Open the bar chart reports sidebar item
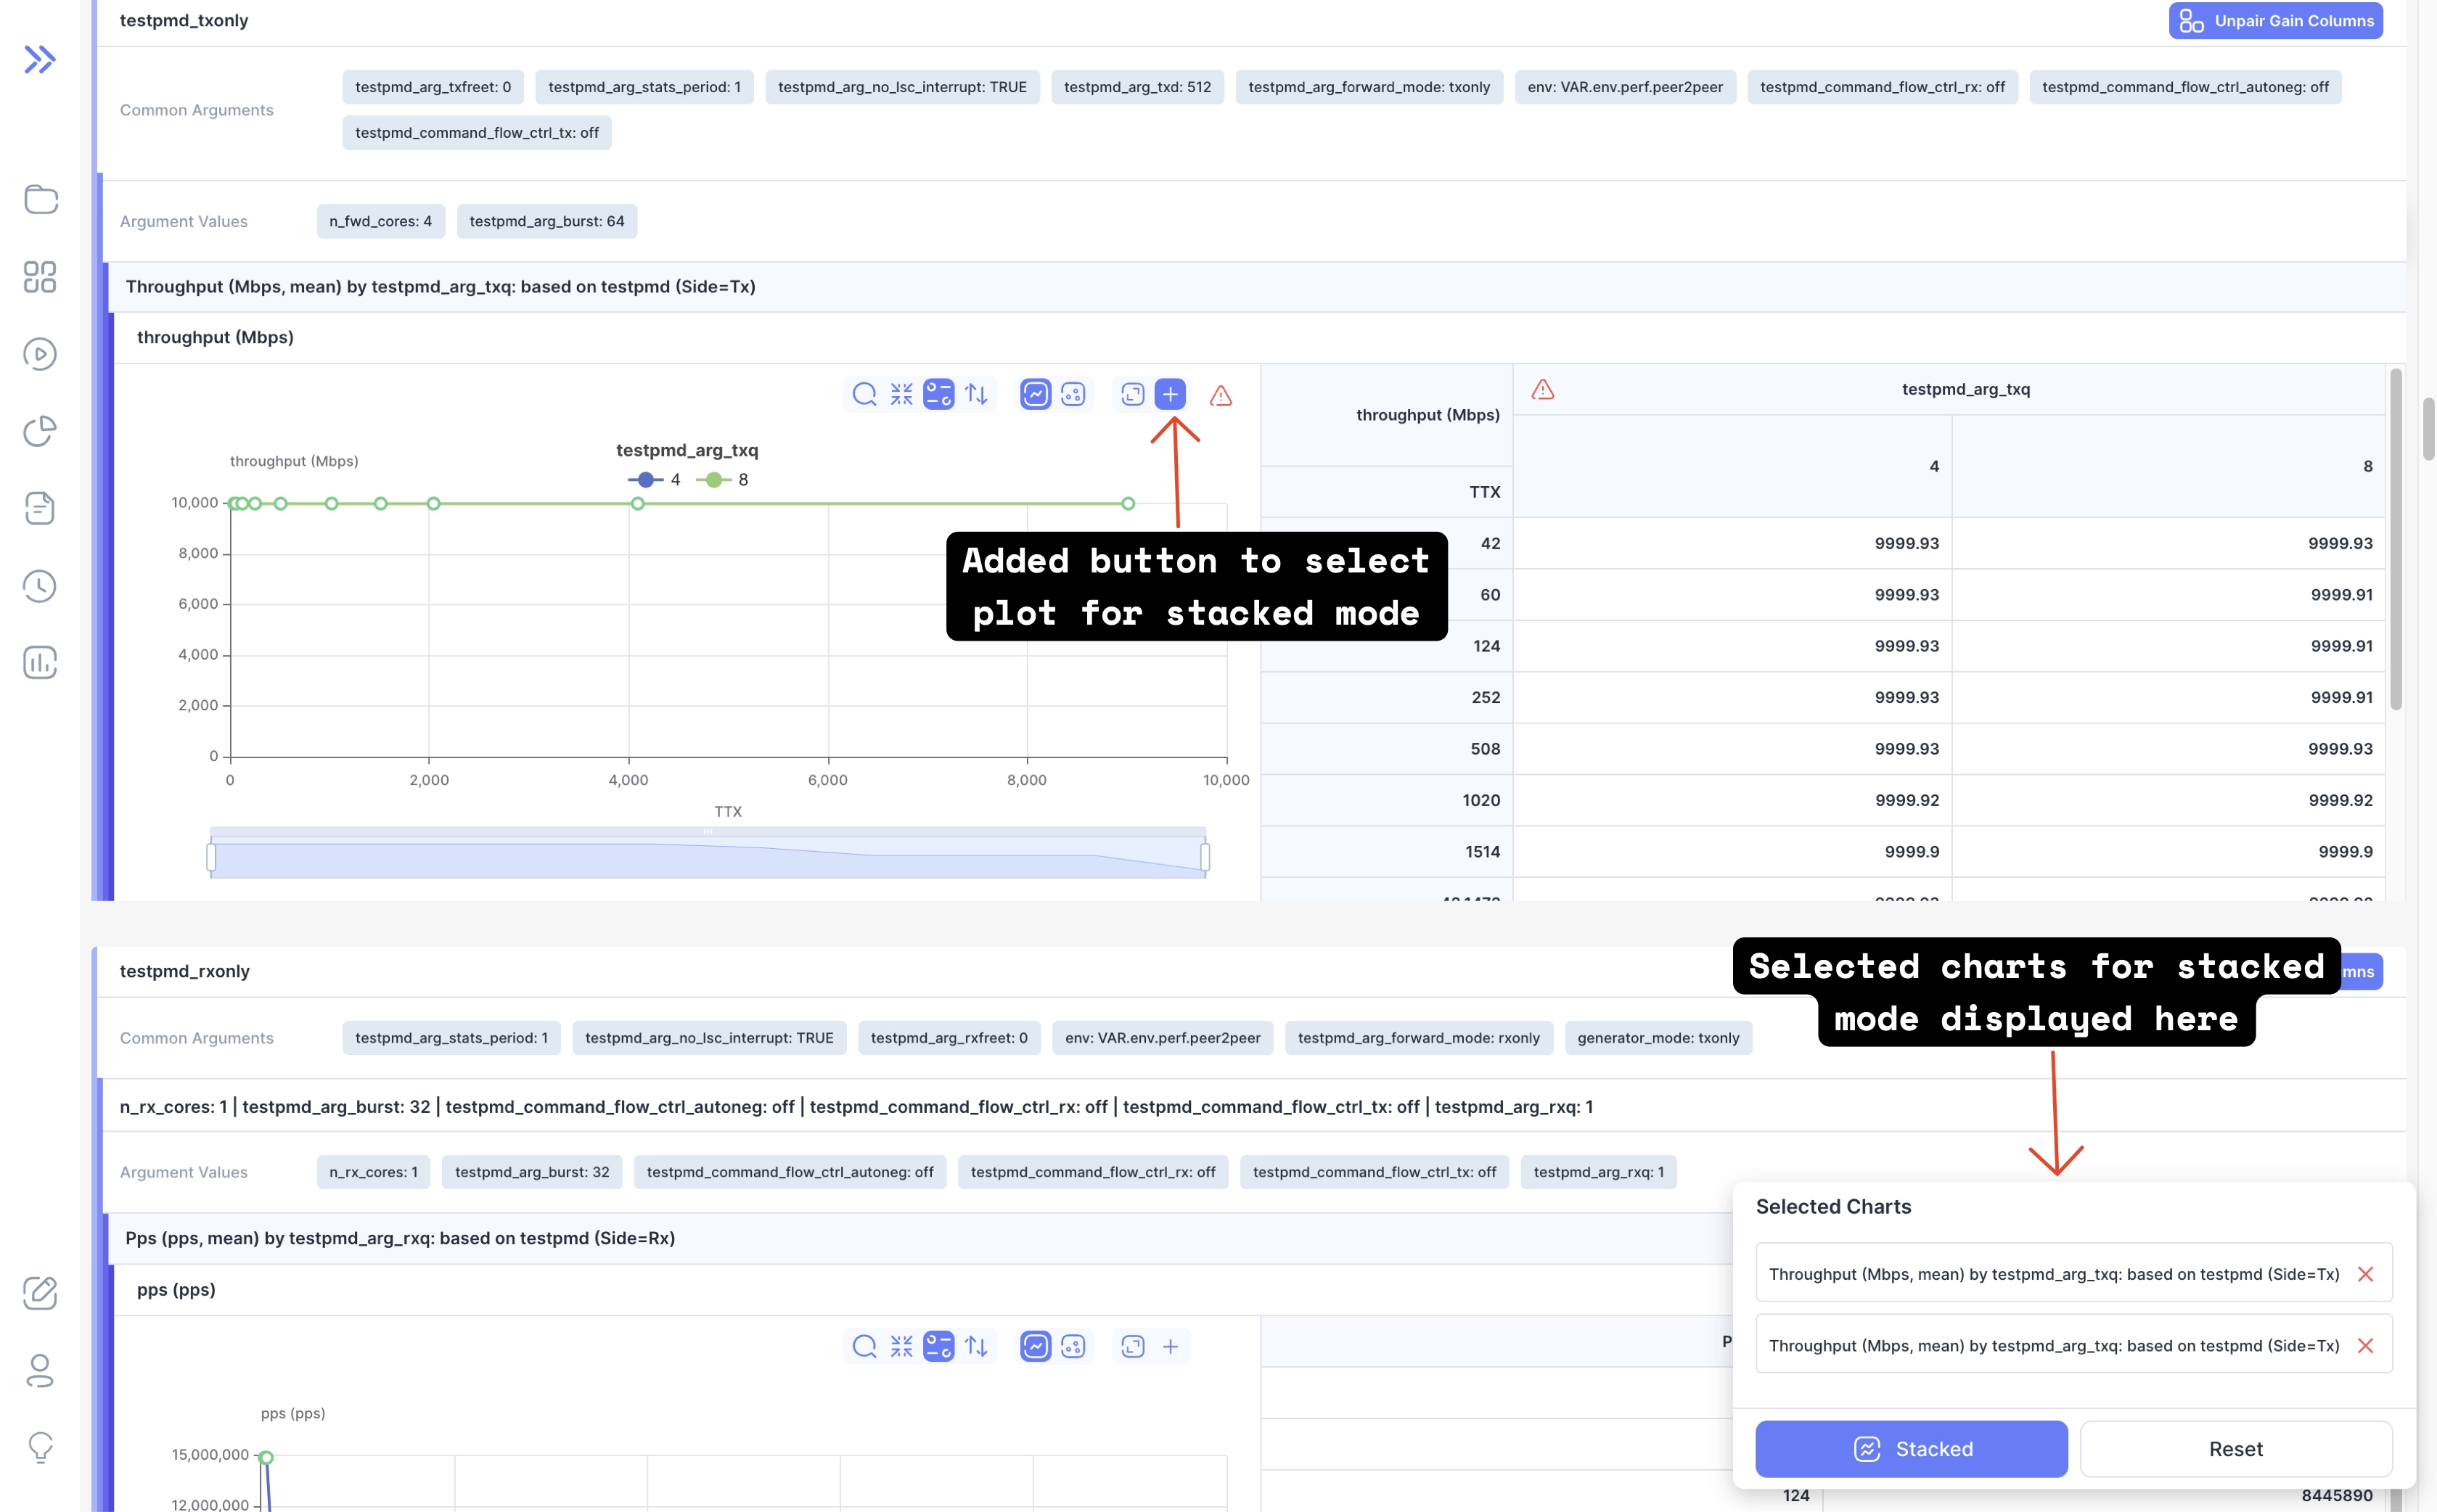Viewport: 2437px width, 1512px height. [40, 663]
